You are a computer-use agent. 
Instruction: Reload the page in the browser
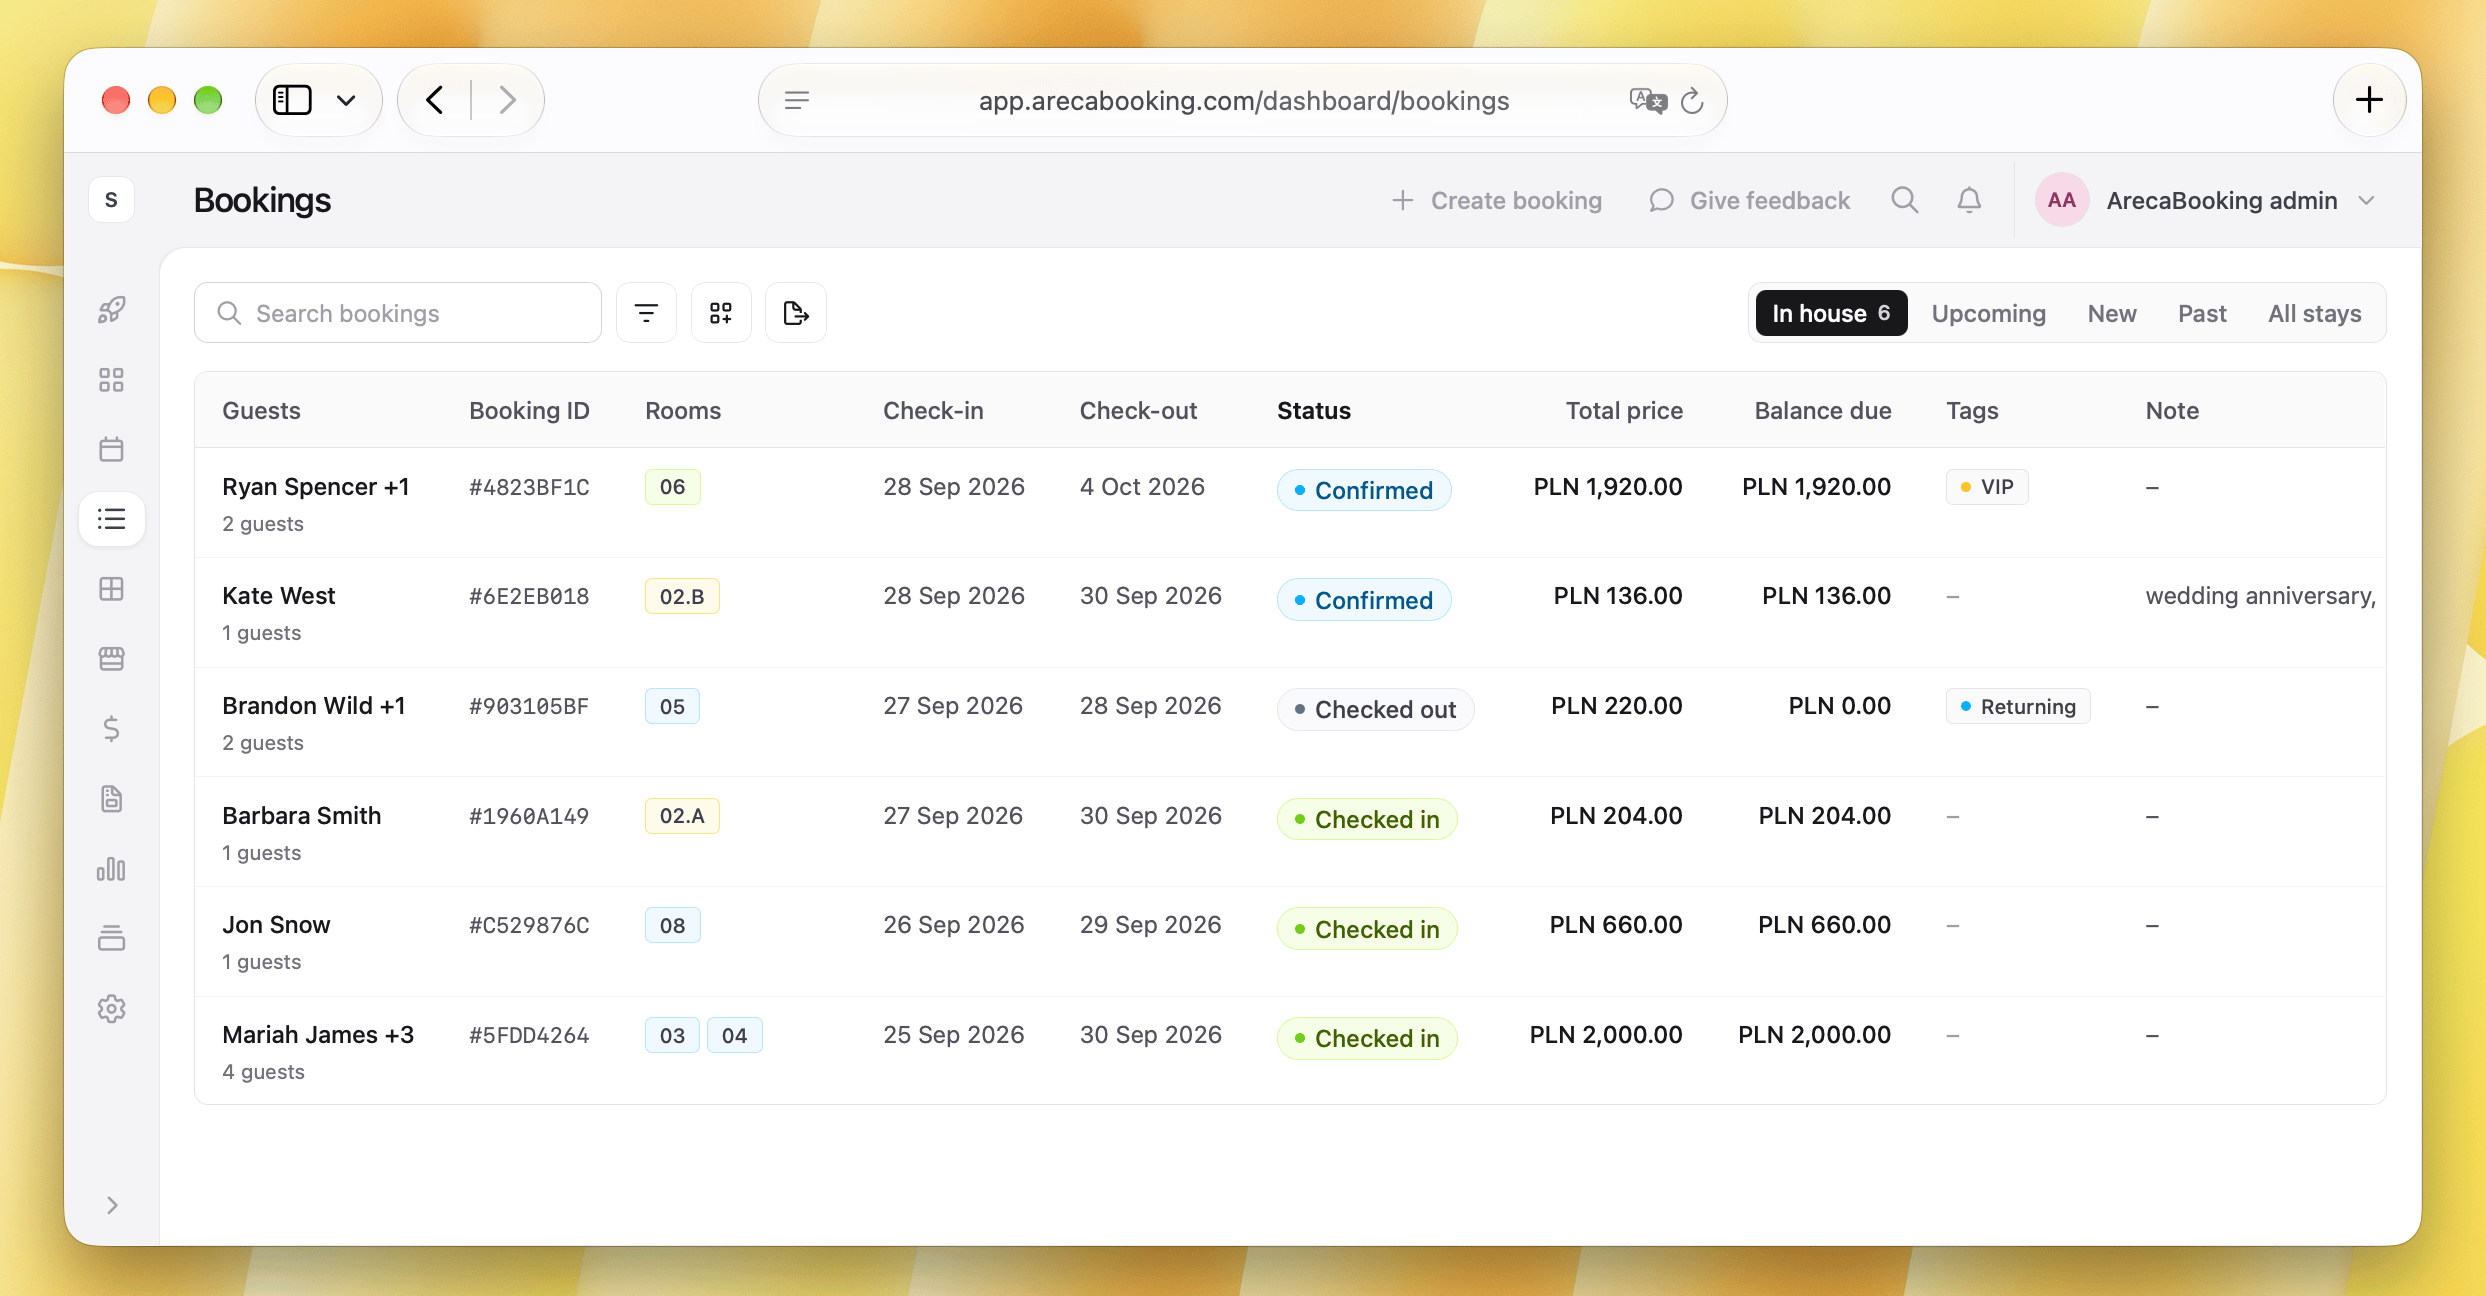(1692, 101)
